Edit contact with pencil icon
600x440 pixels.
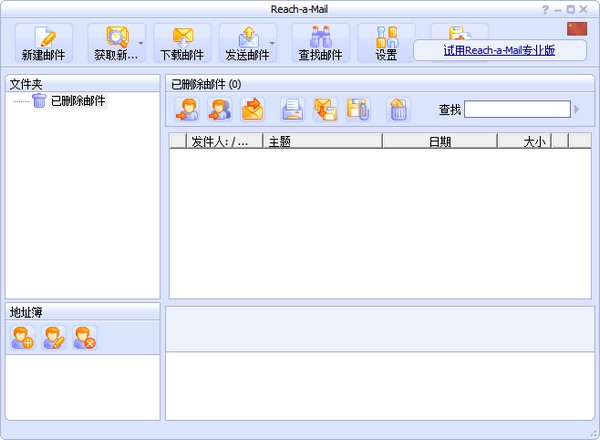[54, 338]
